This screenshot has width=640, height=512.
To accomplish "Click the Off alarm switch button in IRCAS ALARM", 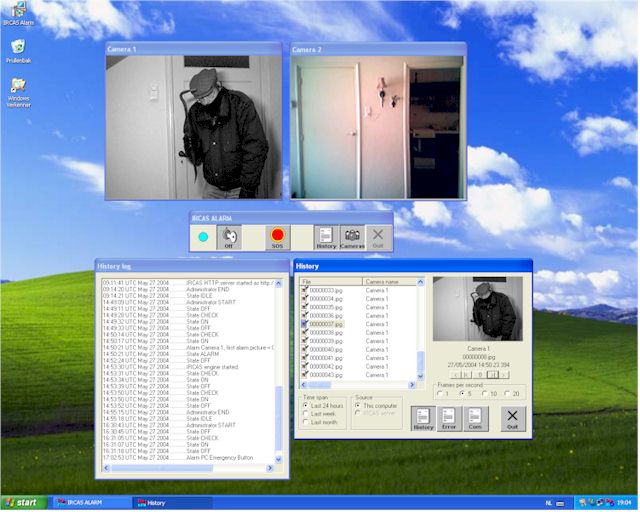I will click(x=229, y=238).
